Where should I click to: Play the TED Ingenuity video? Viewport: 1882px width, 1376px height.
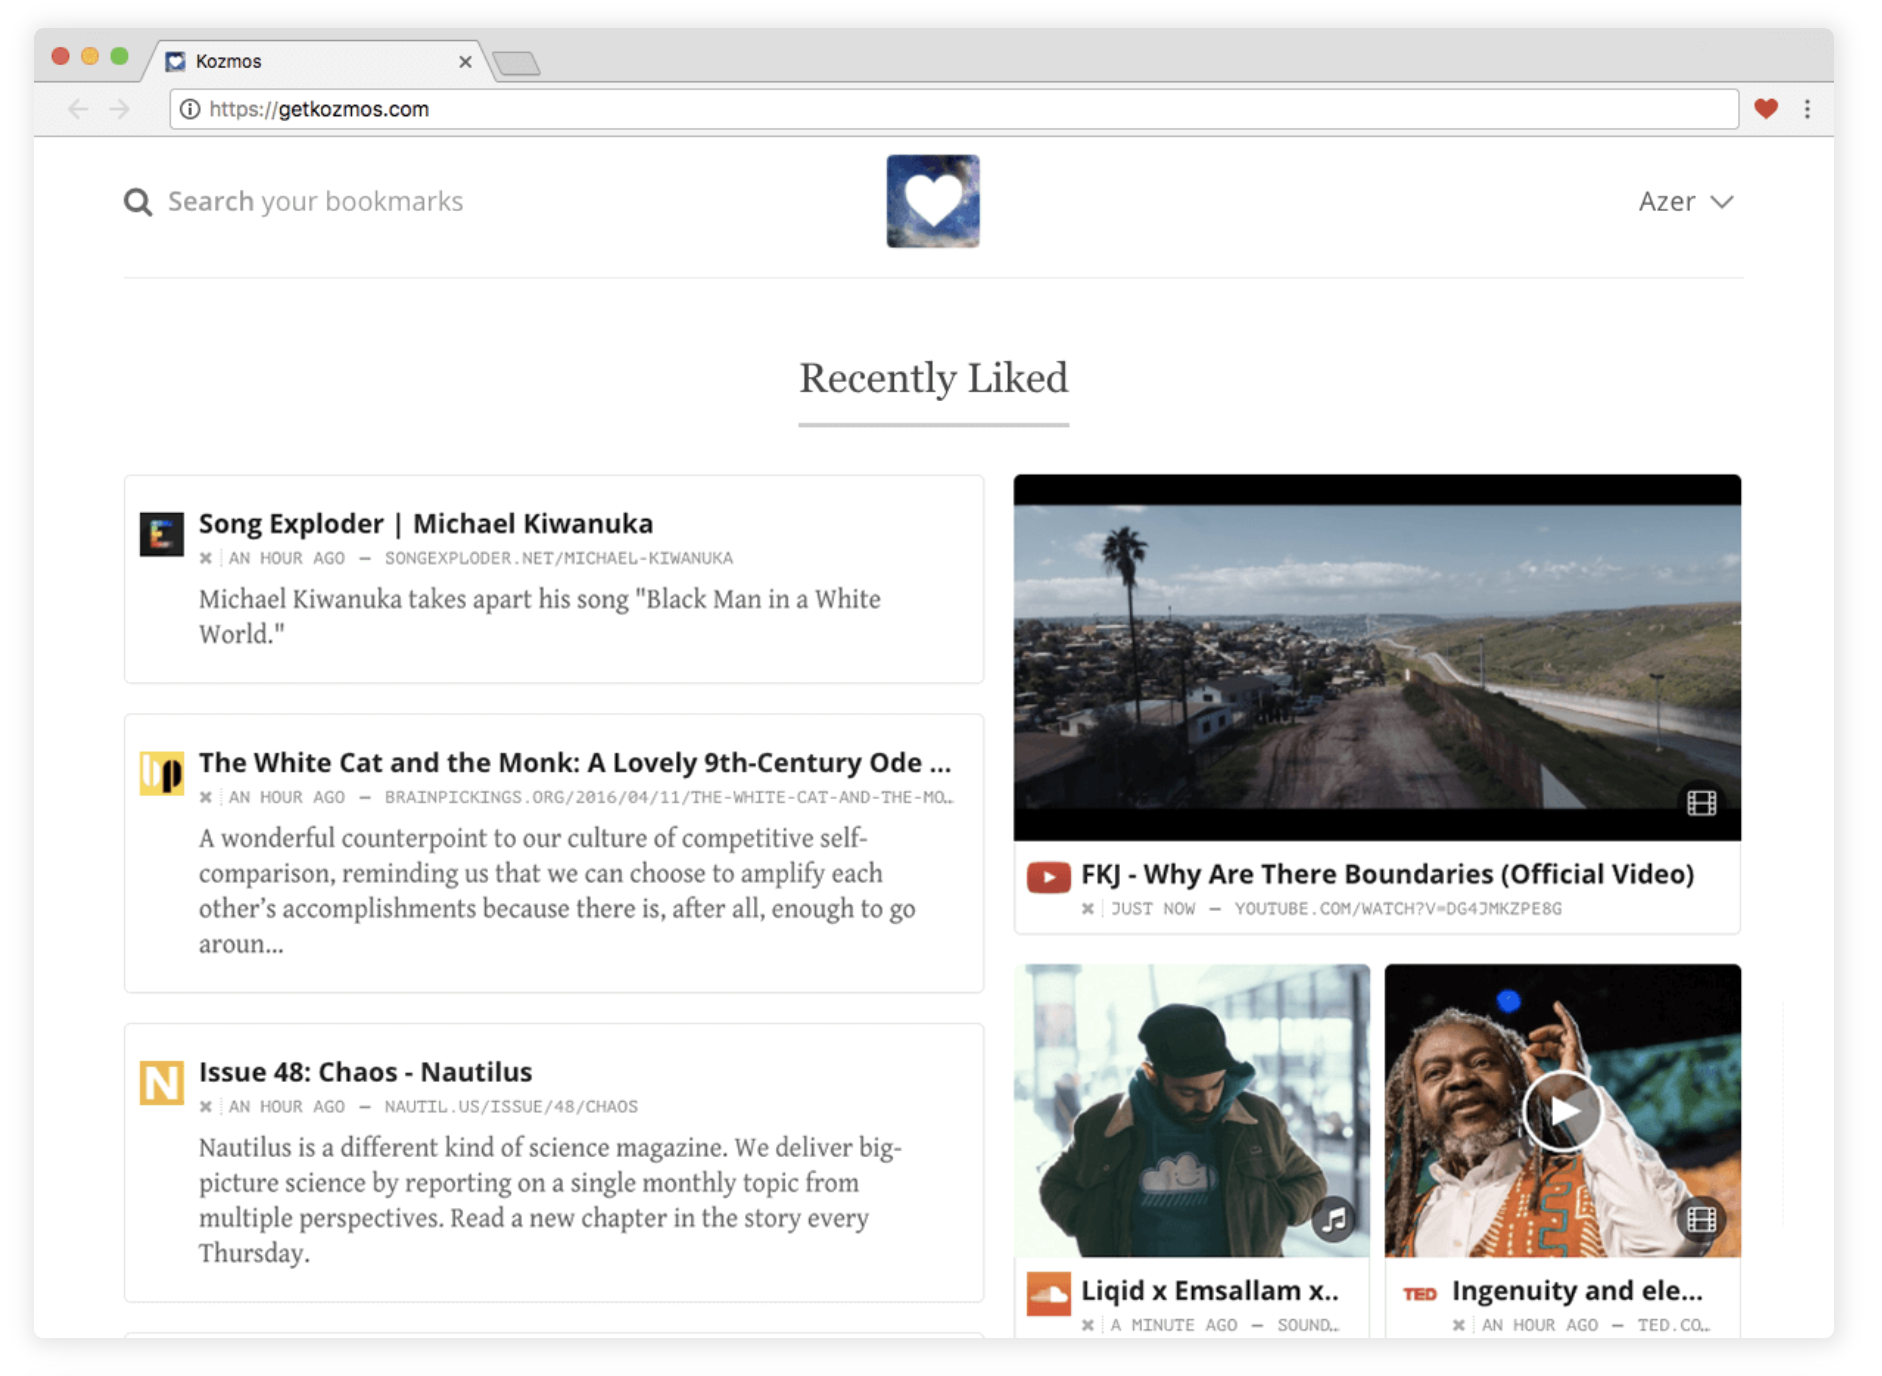(1562, 1110)
